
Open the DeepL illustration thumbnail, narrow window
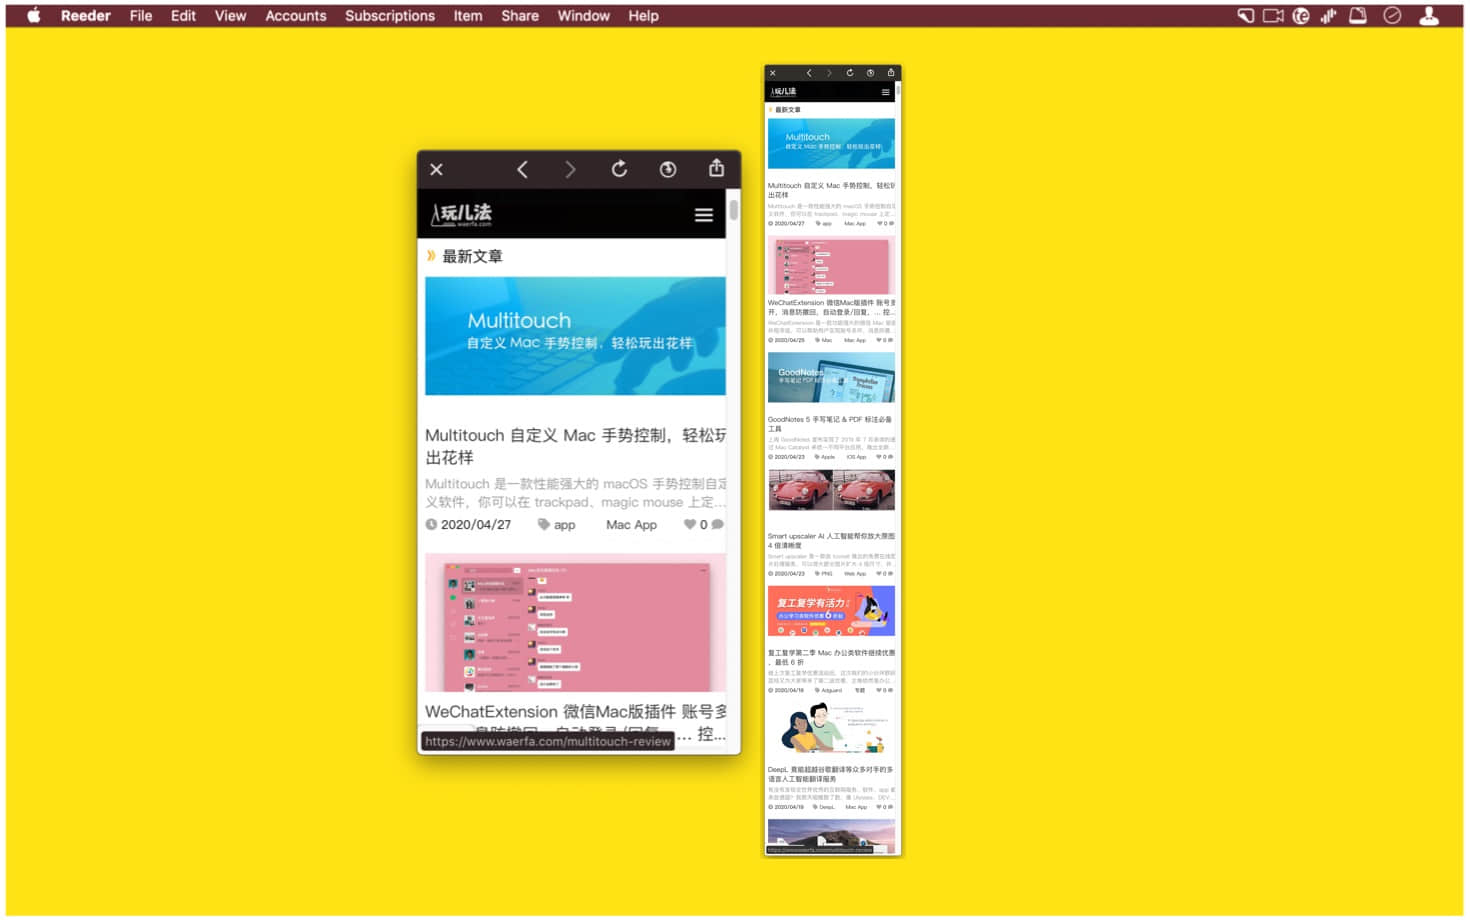click(x=831, y=728)
